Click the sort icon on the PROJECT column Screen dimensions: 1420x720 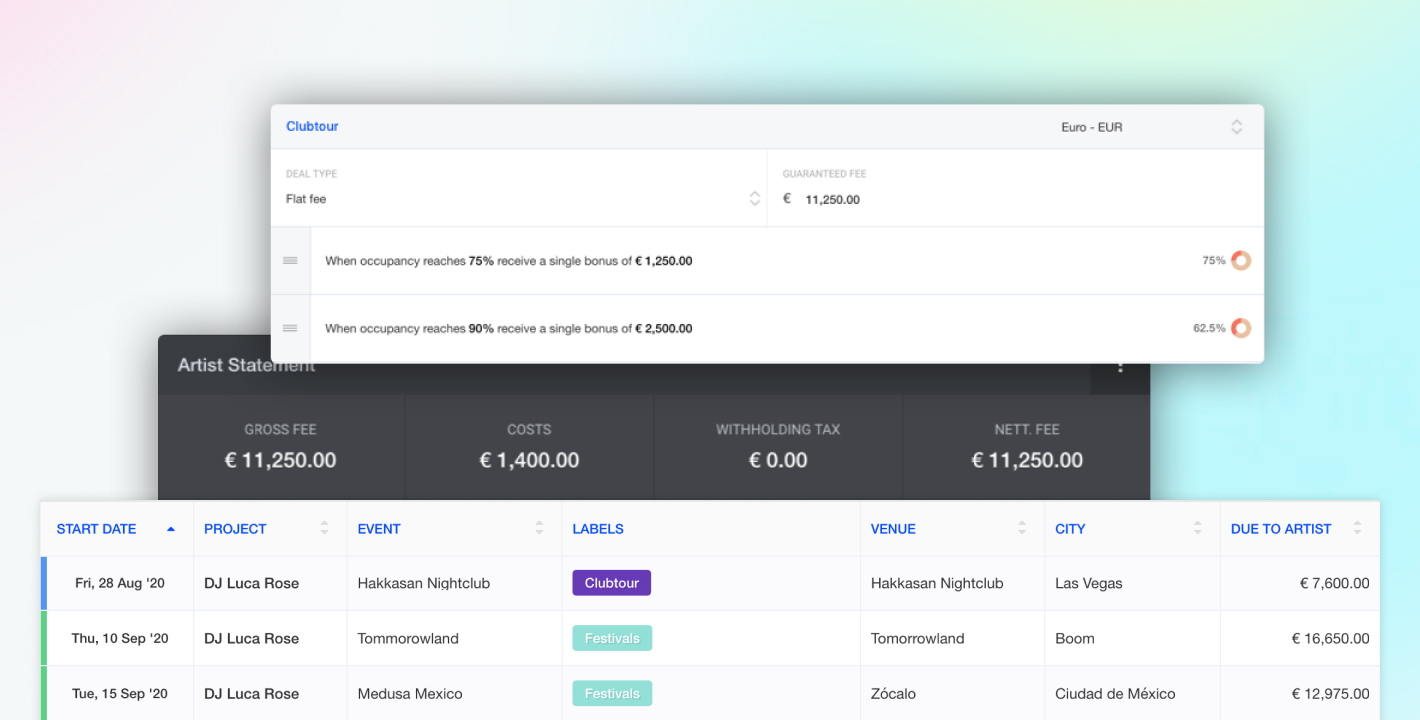[x=325, y=528]
